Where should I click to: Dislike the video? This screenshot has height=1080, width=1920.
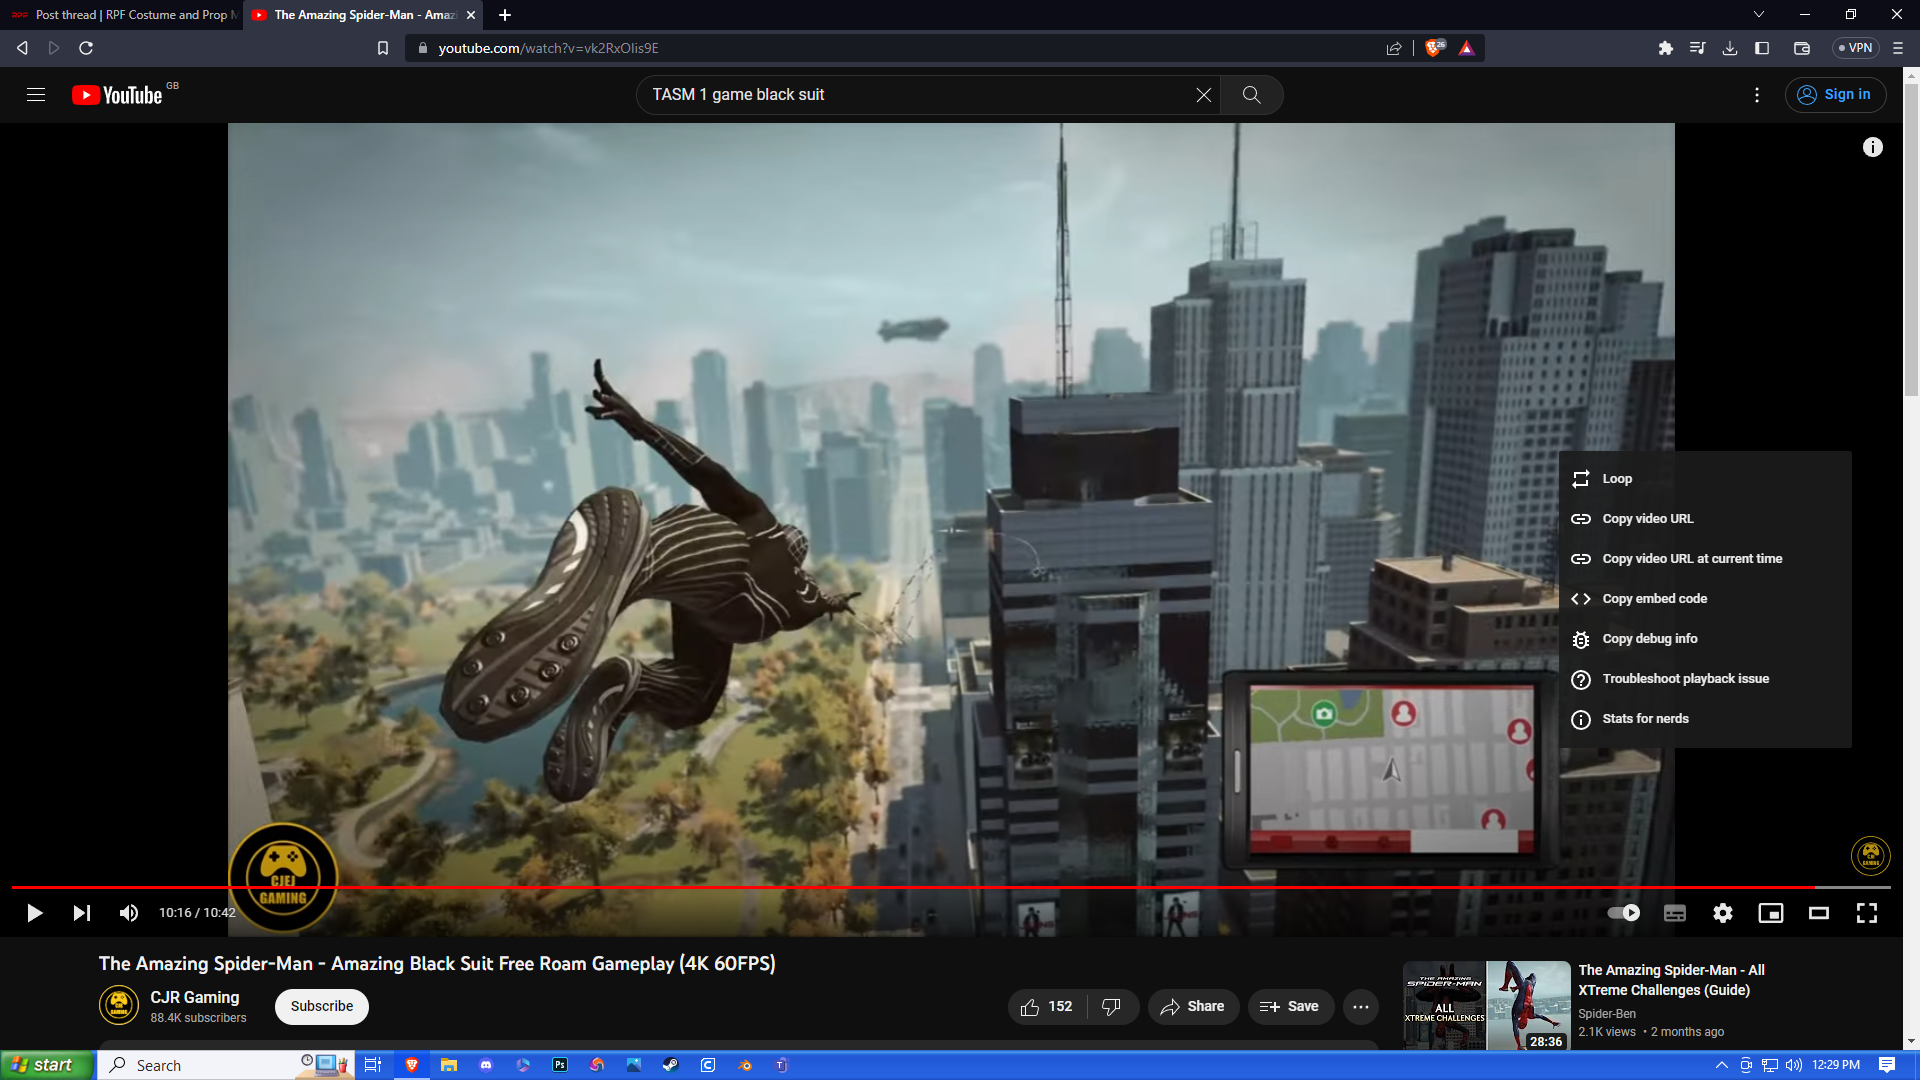tap(1112, 1007)
